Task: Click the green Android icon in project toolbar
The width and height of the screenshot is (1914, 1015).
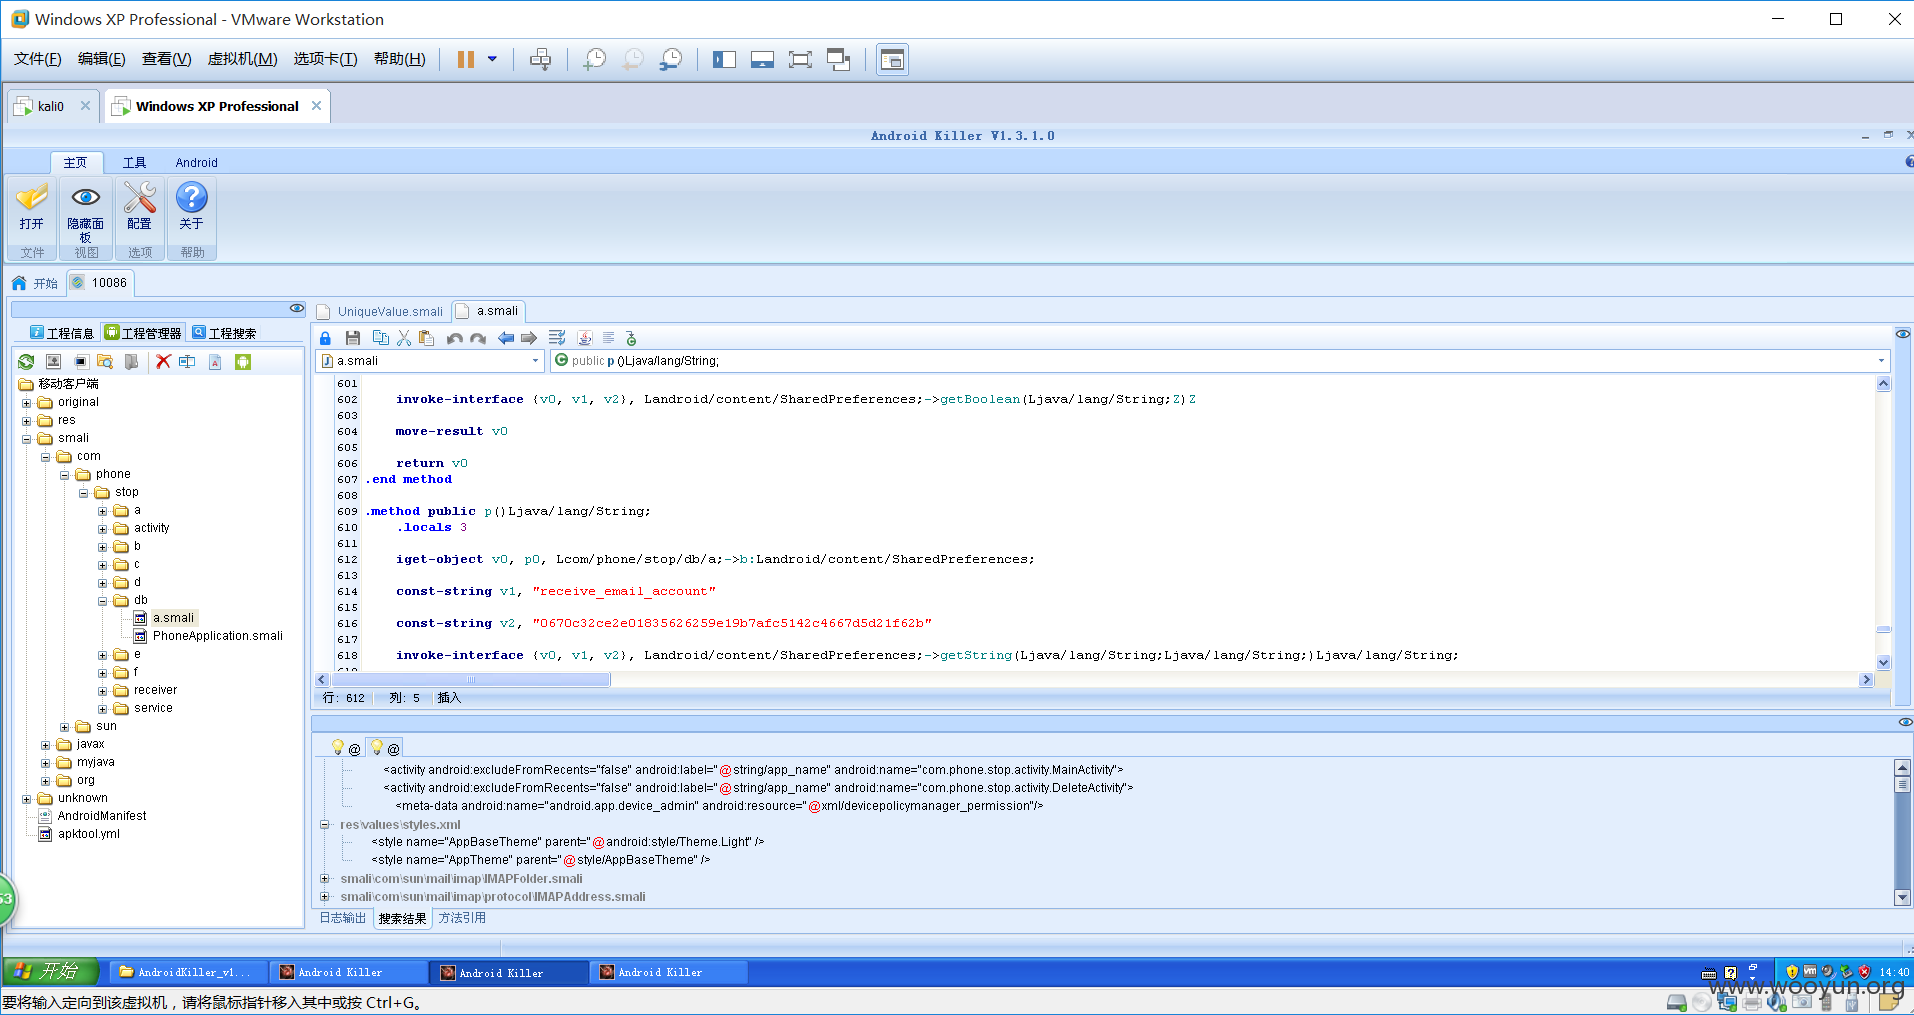Action: [x=243, y=362]
